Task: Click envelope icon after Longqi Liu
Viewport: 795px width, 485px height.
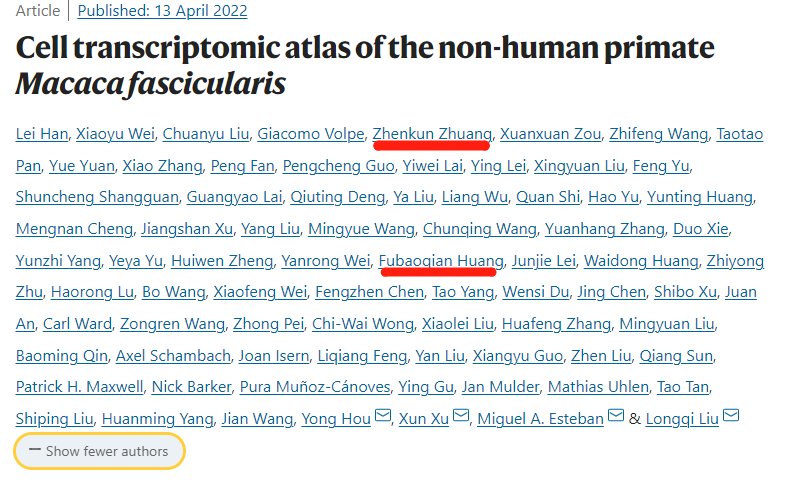Action: [x=731, y=416]
